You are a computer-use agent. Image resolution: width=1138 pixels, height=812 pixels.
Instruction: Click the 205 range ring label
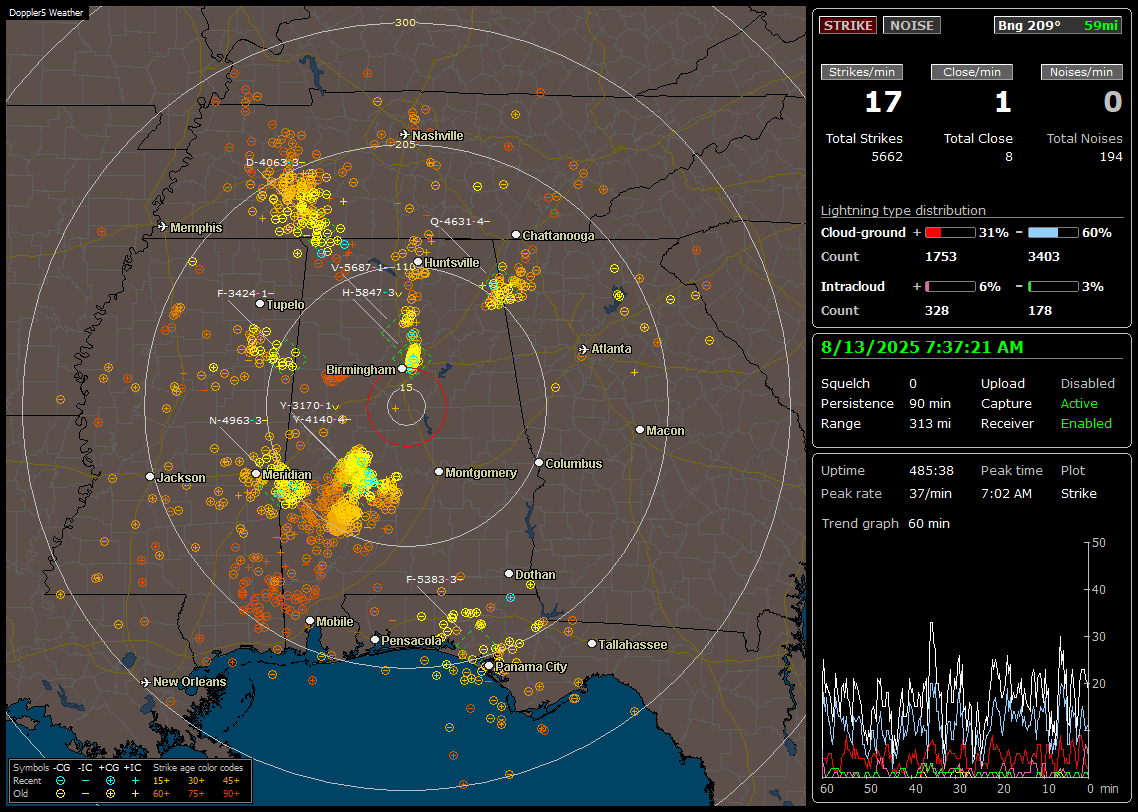(405, 144)
